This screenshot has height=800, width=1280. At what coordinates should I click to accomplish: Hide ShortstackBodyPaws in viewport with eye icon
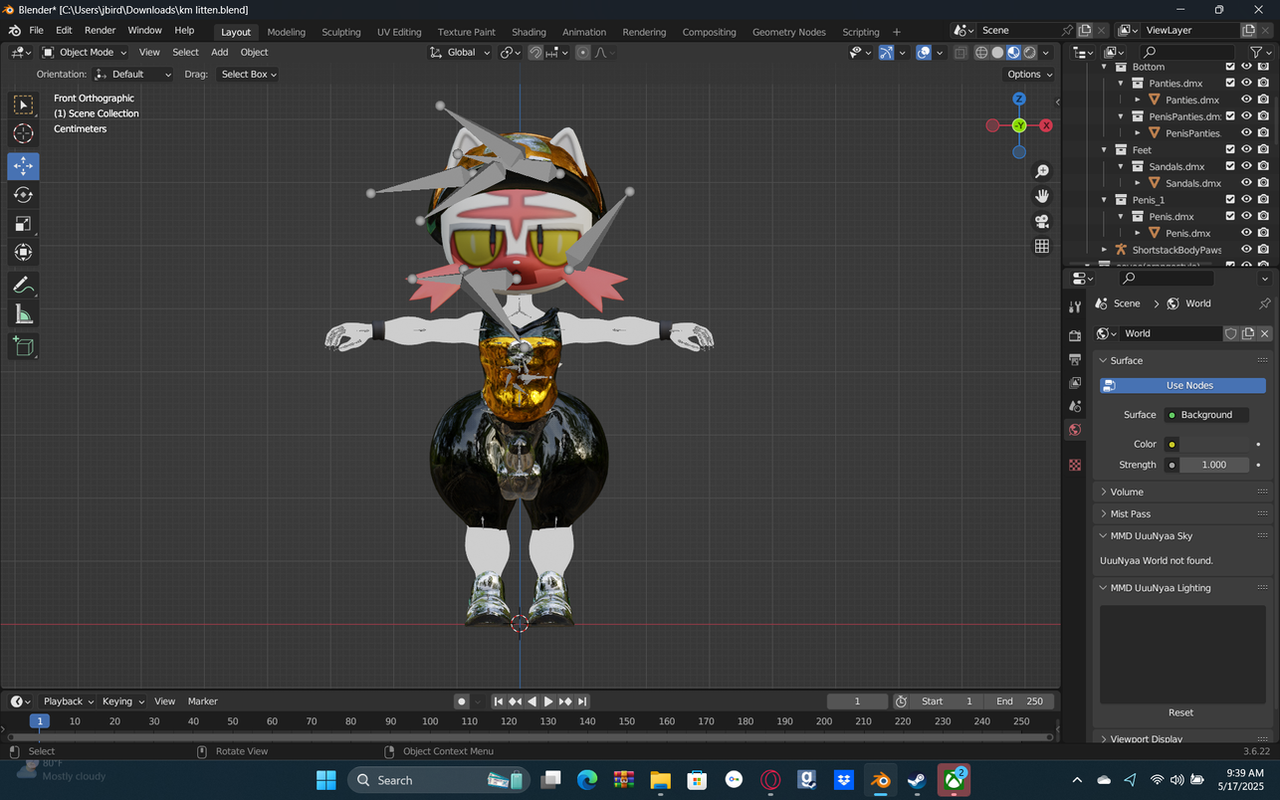pyautogui.click(x=1247, y=249)
